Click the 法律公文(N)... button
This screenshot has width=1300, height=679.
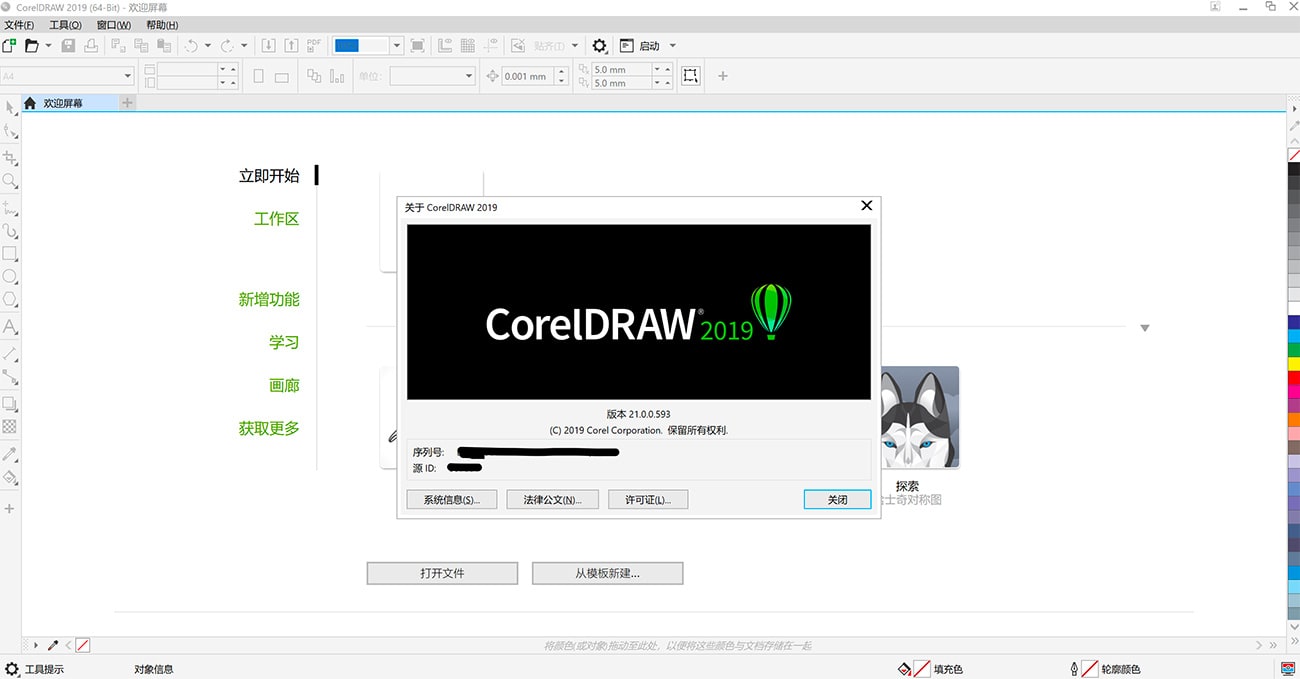tap(552, 499)
